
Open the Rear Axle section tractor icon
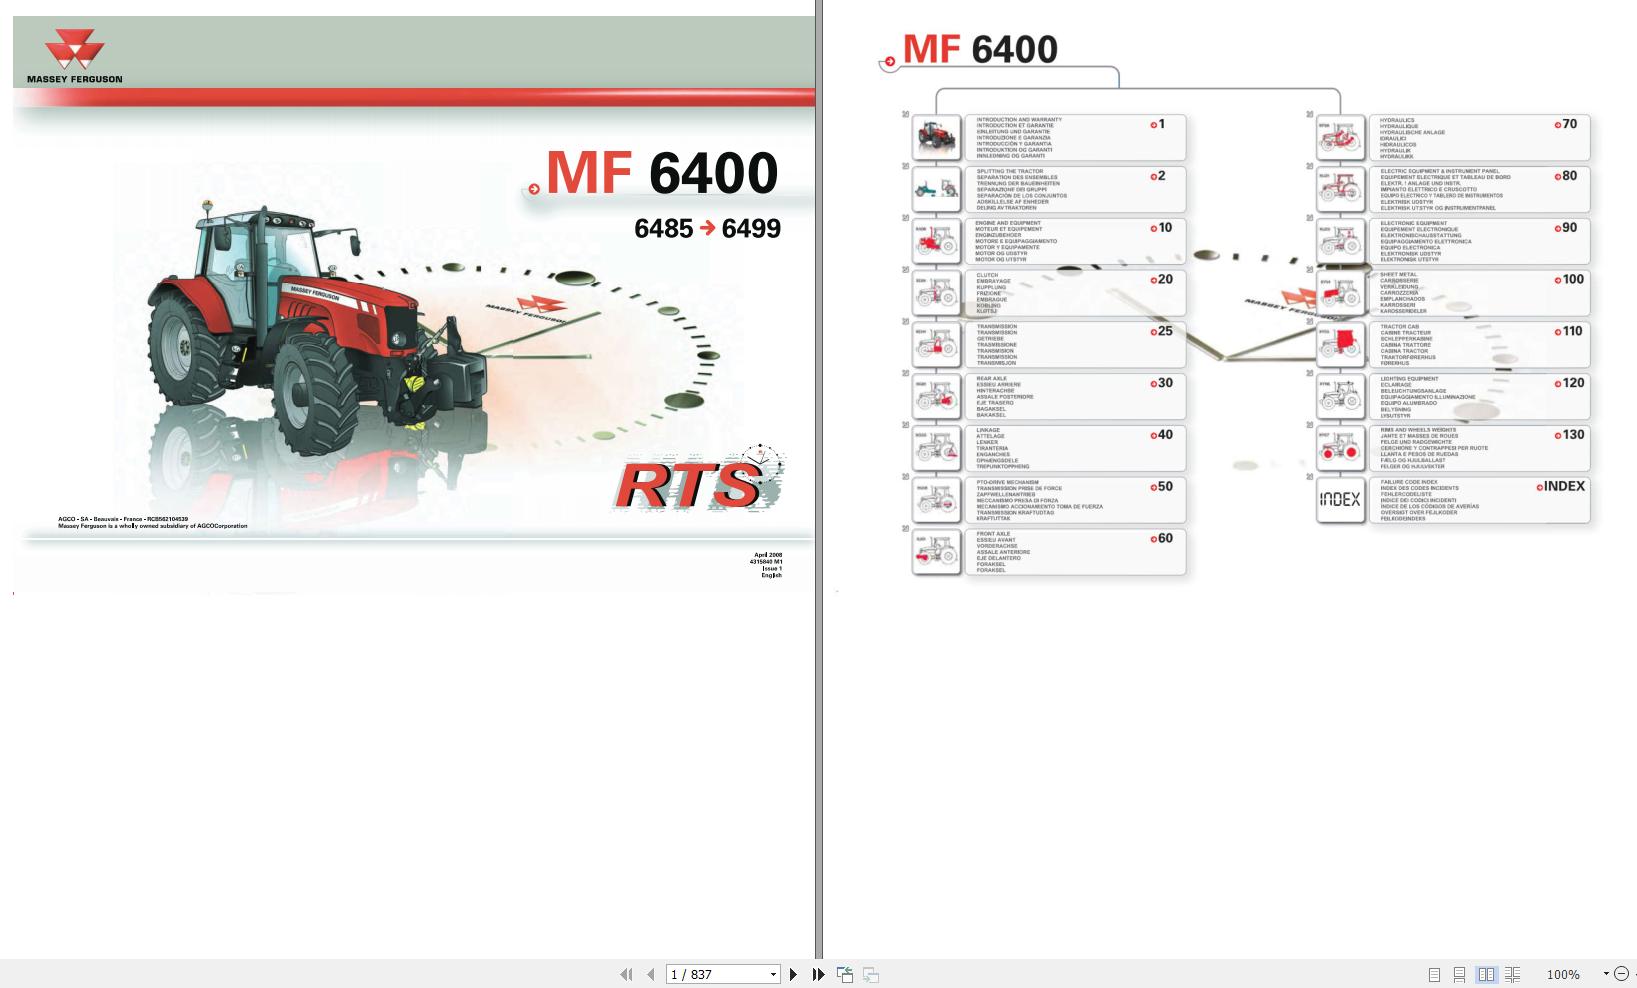pos(937,397)
